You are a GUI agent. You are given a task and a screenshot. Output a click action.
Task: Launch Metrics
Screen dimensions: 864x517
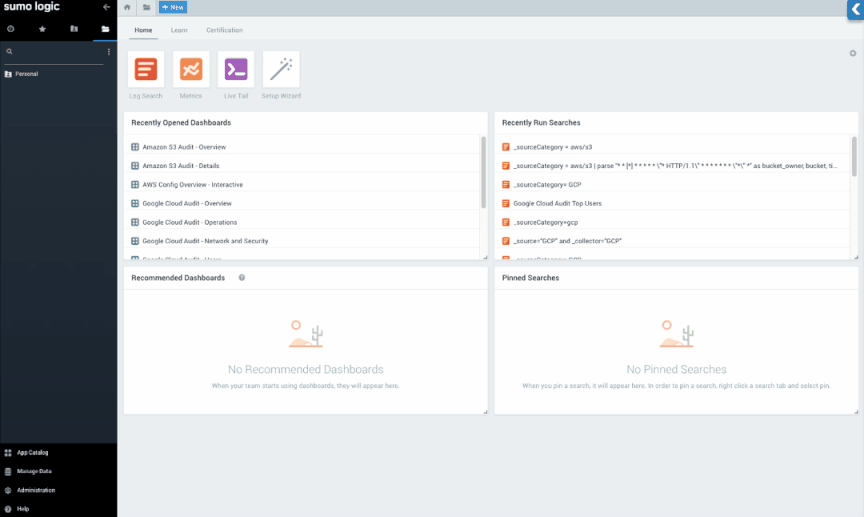tap(191, 69)
